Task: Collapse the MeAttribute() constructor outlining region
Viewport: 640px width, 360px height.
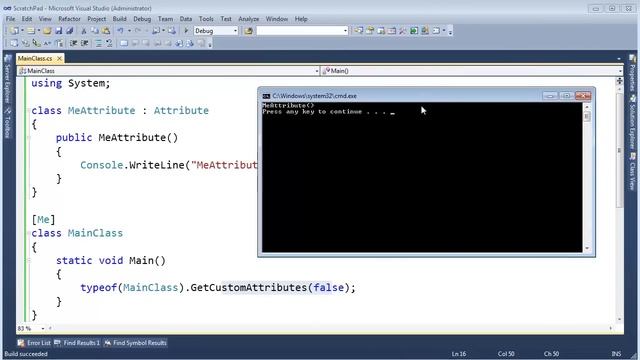Action: click(x=29, y=138)
